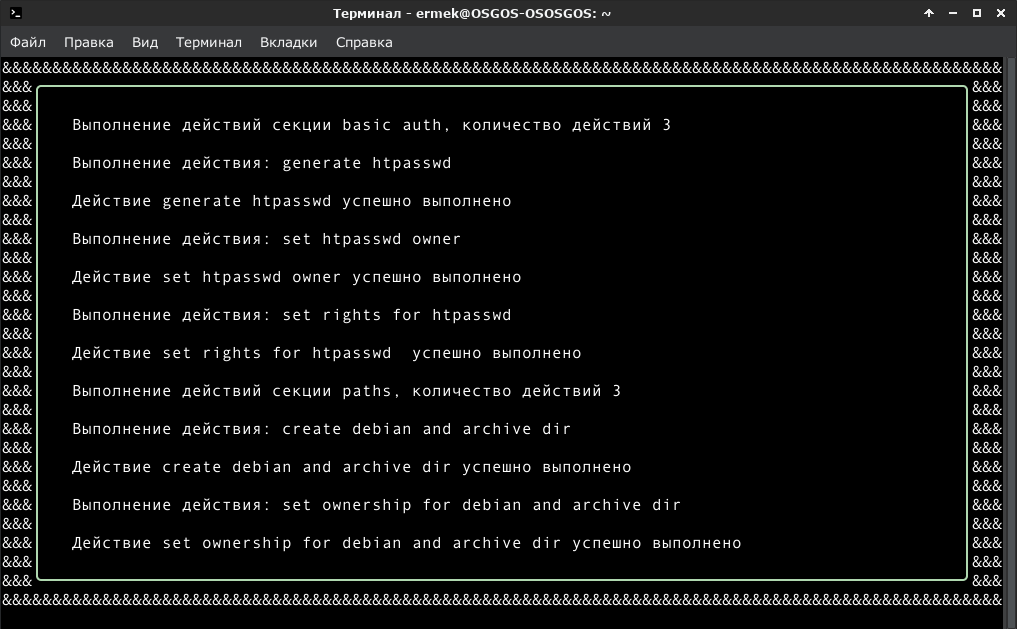Open the Терминал menu

pyautogui.click(x=209, y=42)
